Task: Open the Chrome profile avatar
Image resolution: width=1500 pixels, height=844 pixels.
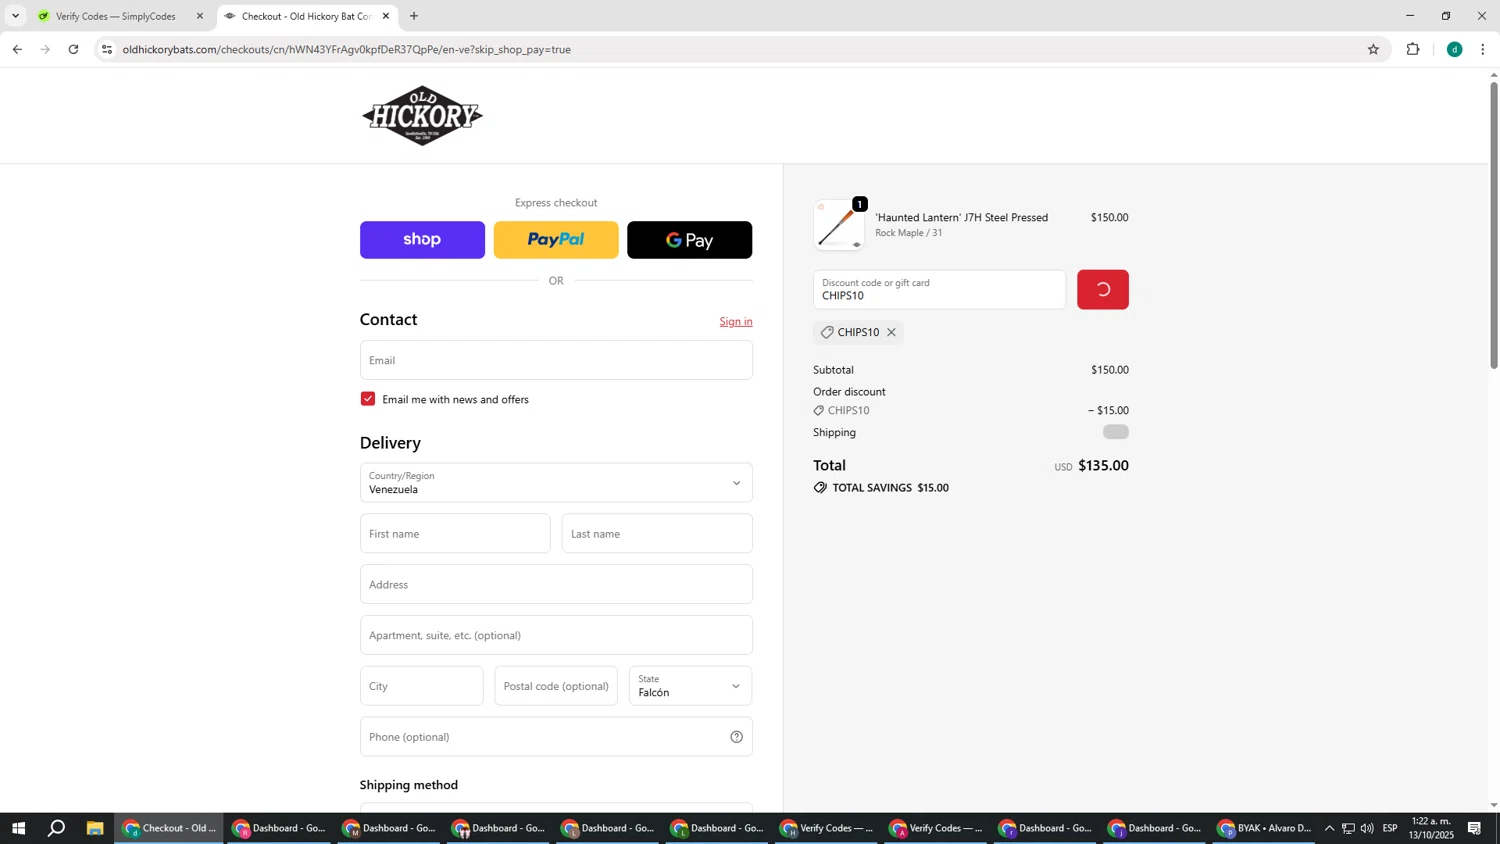Action: 1454,49
